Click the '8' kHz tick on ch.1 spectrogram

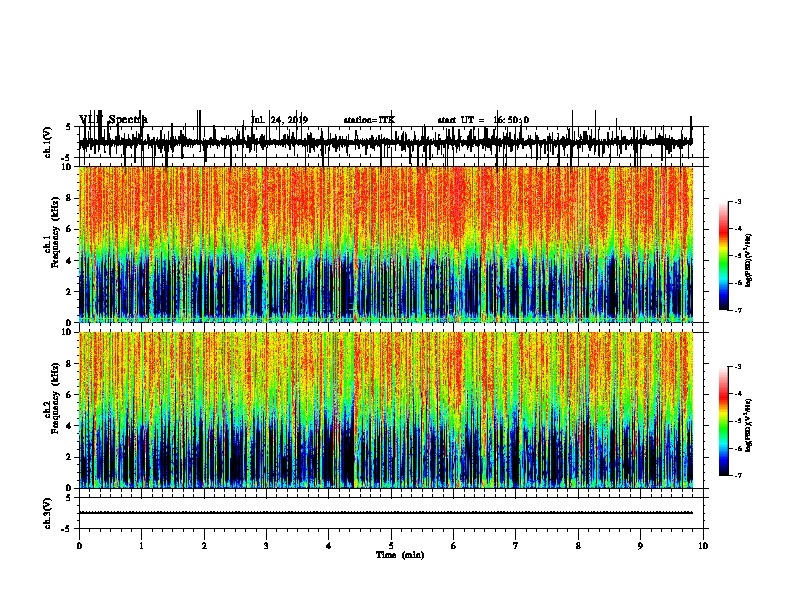(70, 198)
